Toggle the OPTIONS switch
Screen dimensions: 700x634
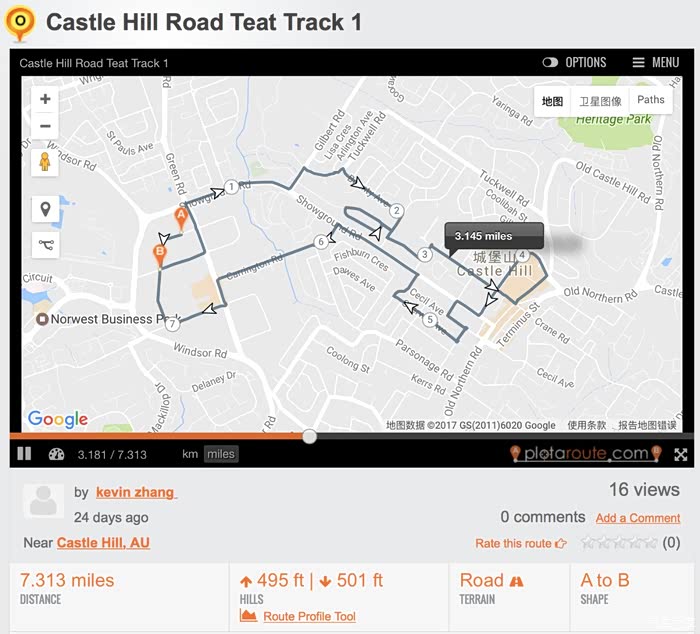pyautogui.click(x=550, y=62)
